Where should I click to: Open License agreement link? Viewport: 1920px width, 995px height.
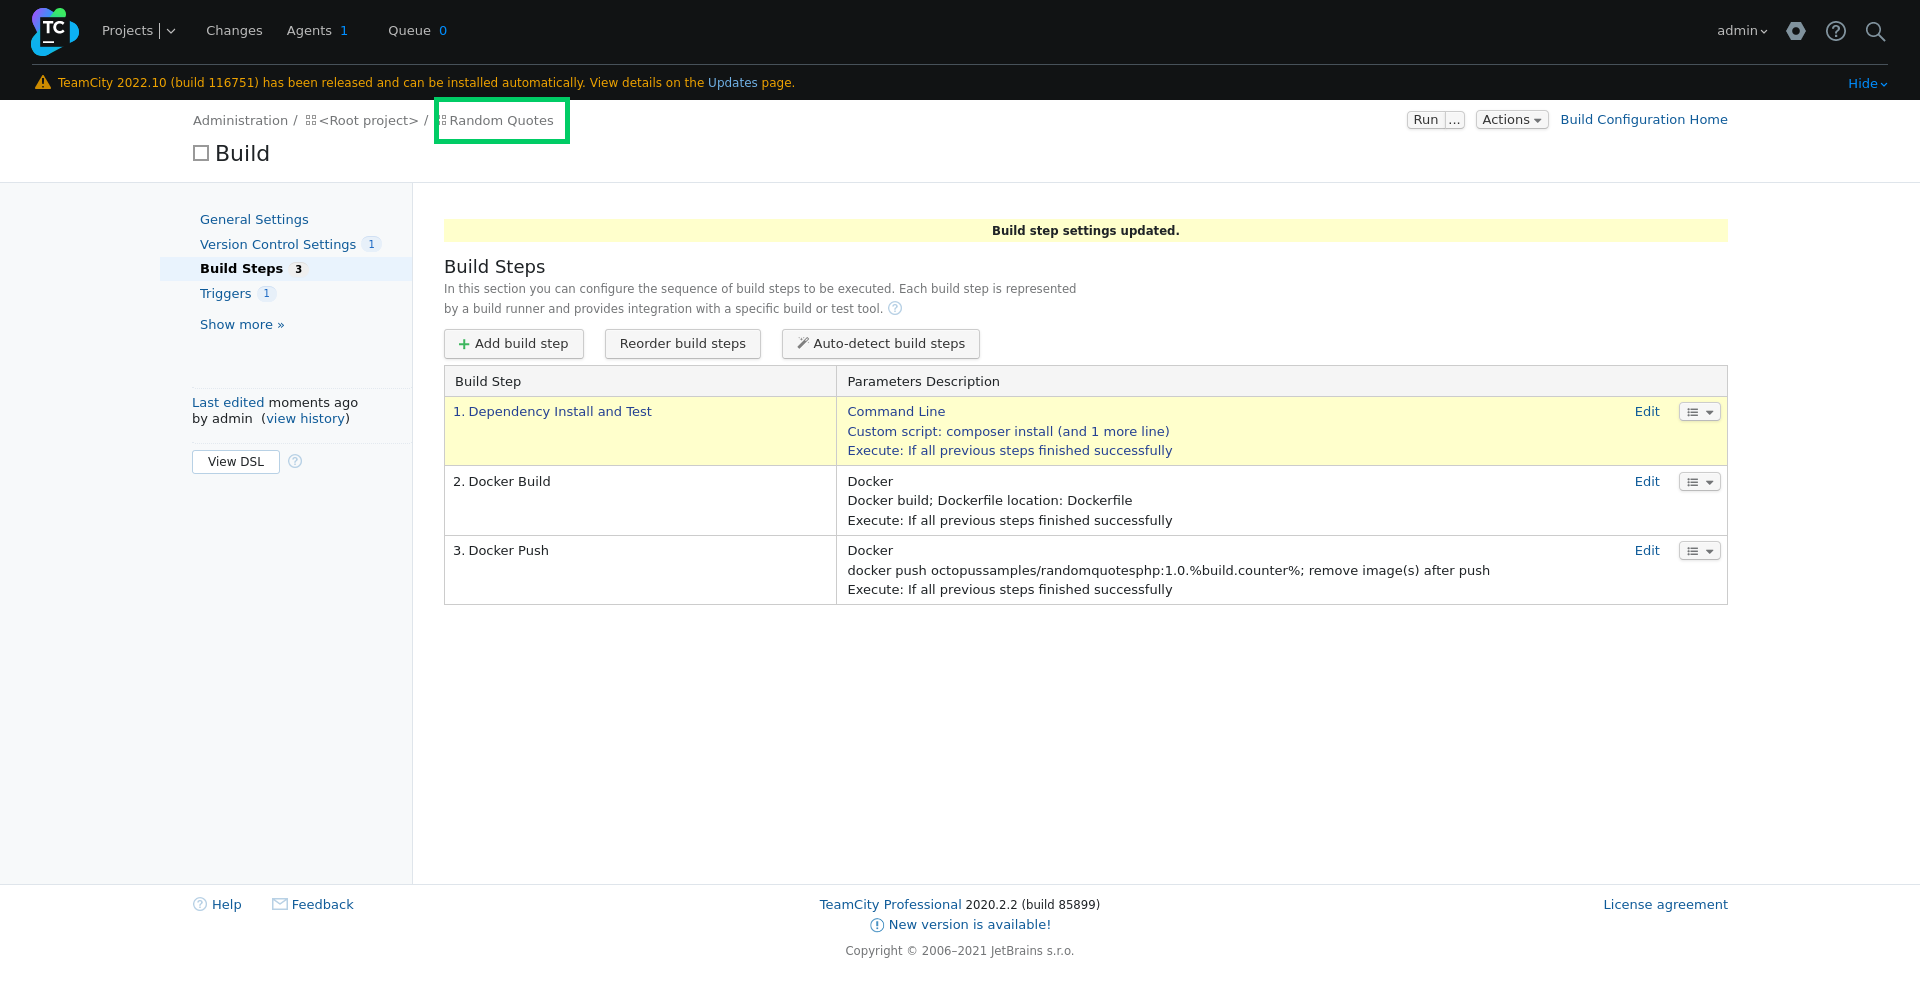pyautogui.click(x=1665, y=905)
